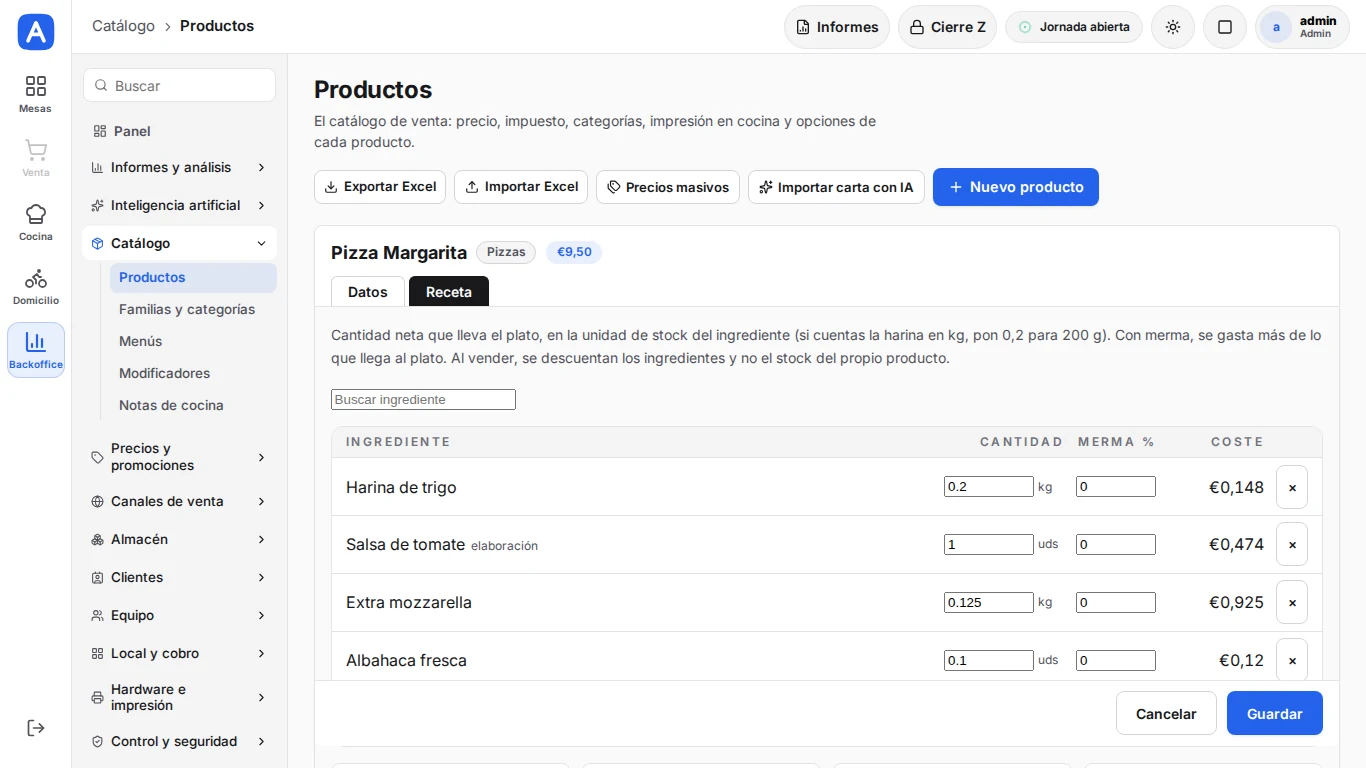The height and width of the screenshot is (768, 1366).
Task: Expand the Clientes section
Action: tap(179, 577)
